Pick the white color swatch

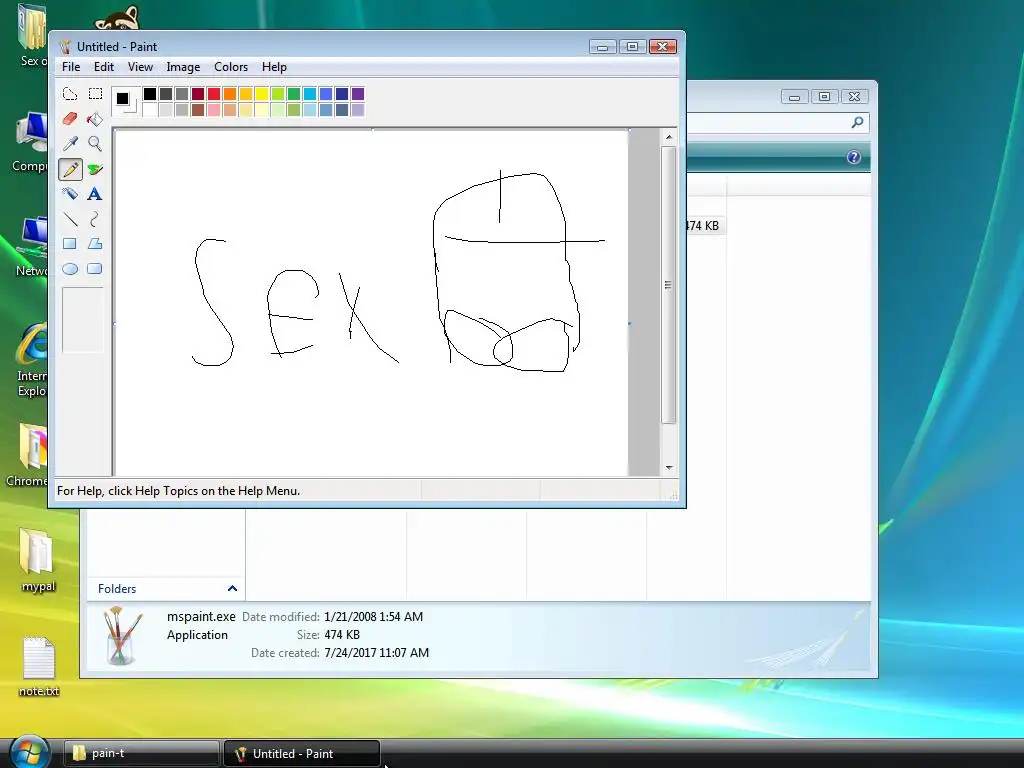click(x=150, y=110)
